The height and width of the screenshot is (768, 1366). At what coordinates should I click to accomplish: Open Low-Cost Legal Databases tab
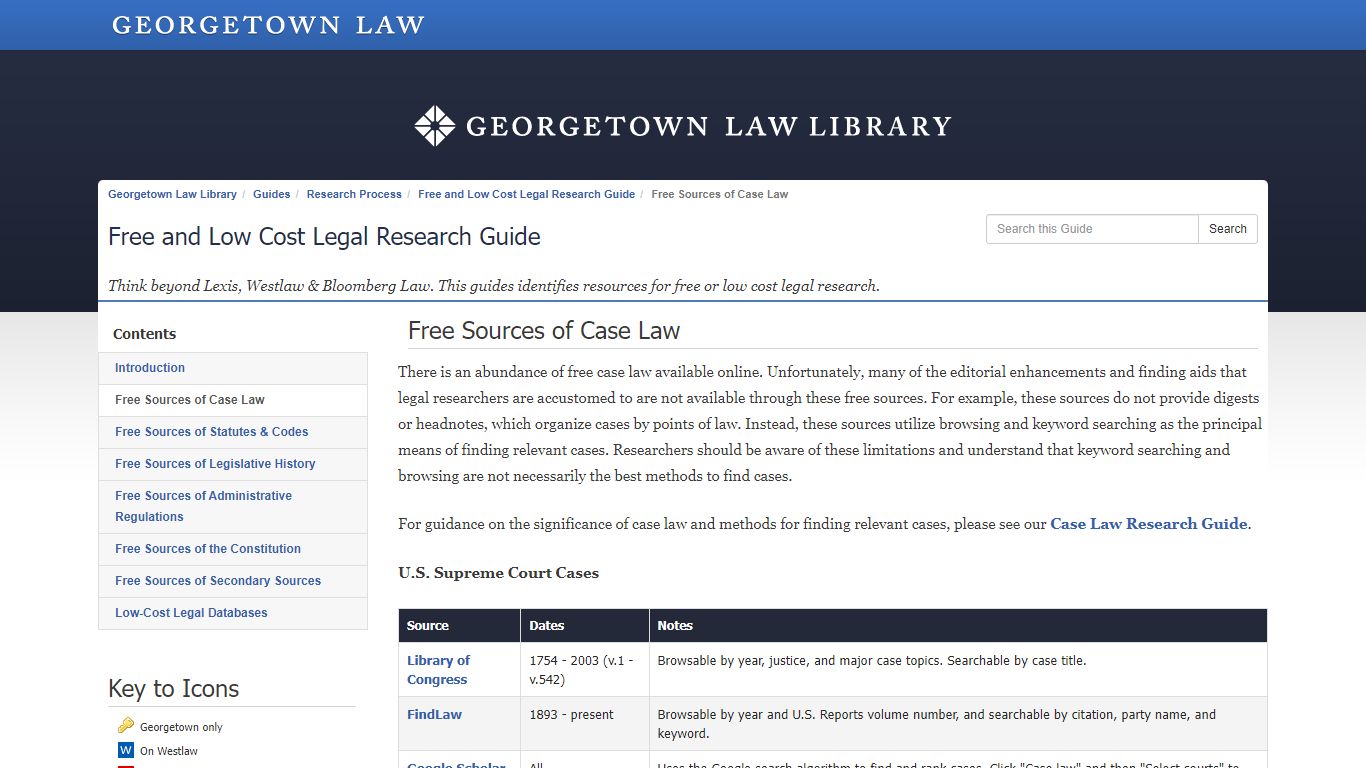tap(233, 613)
